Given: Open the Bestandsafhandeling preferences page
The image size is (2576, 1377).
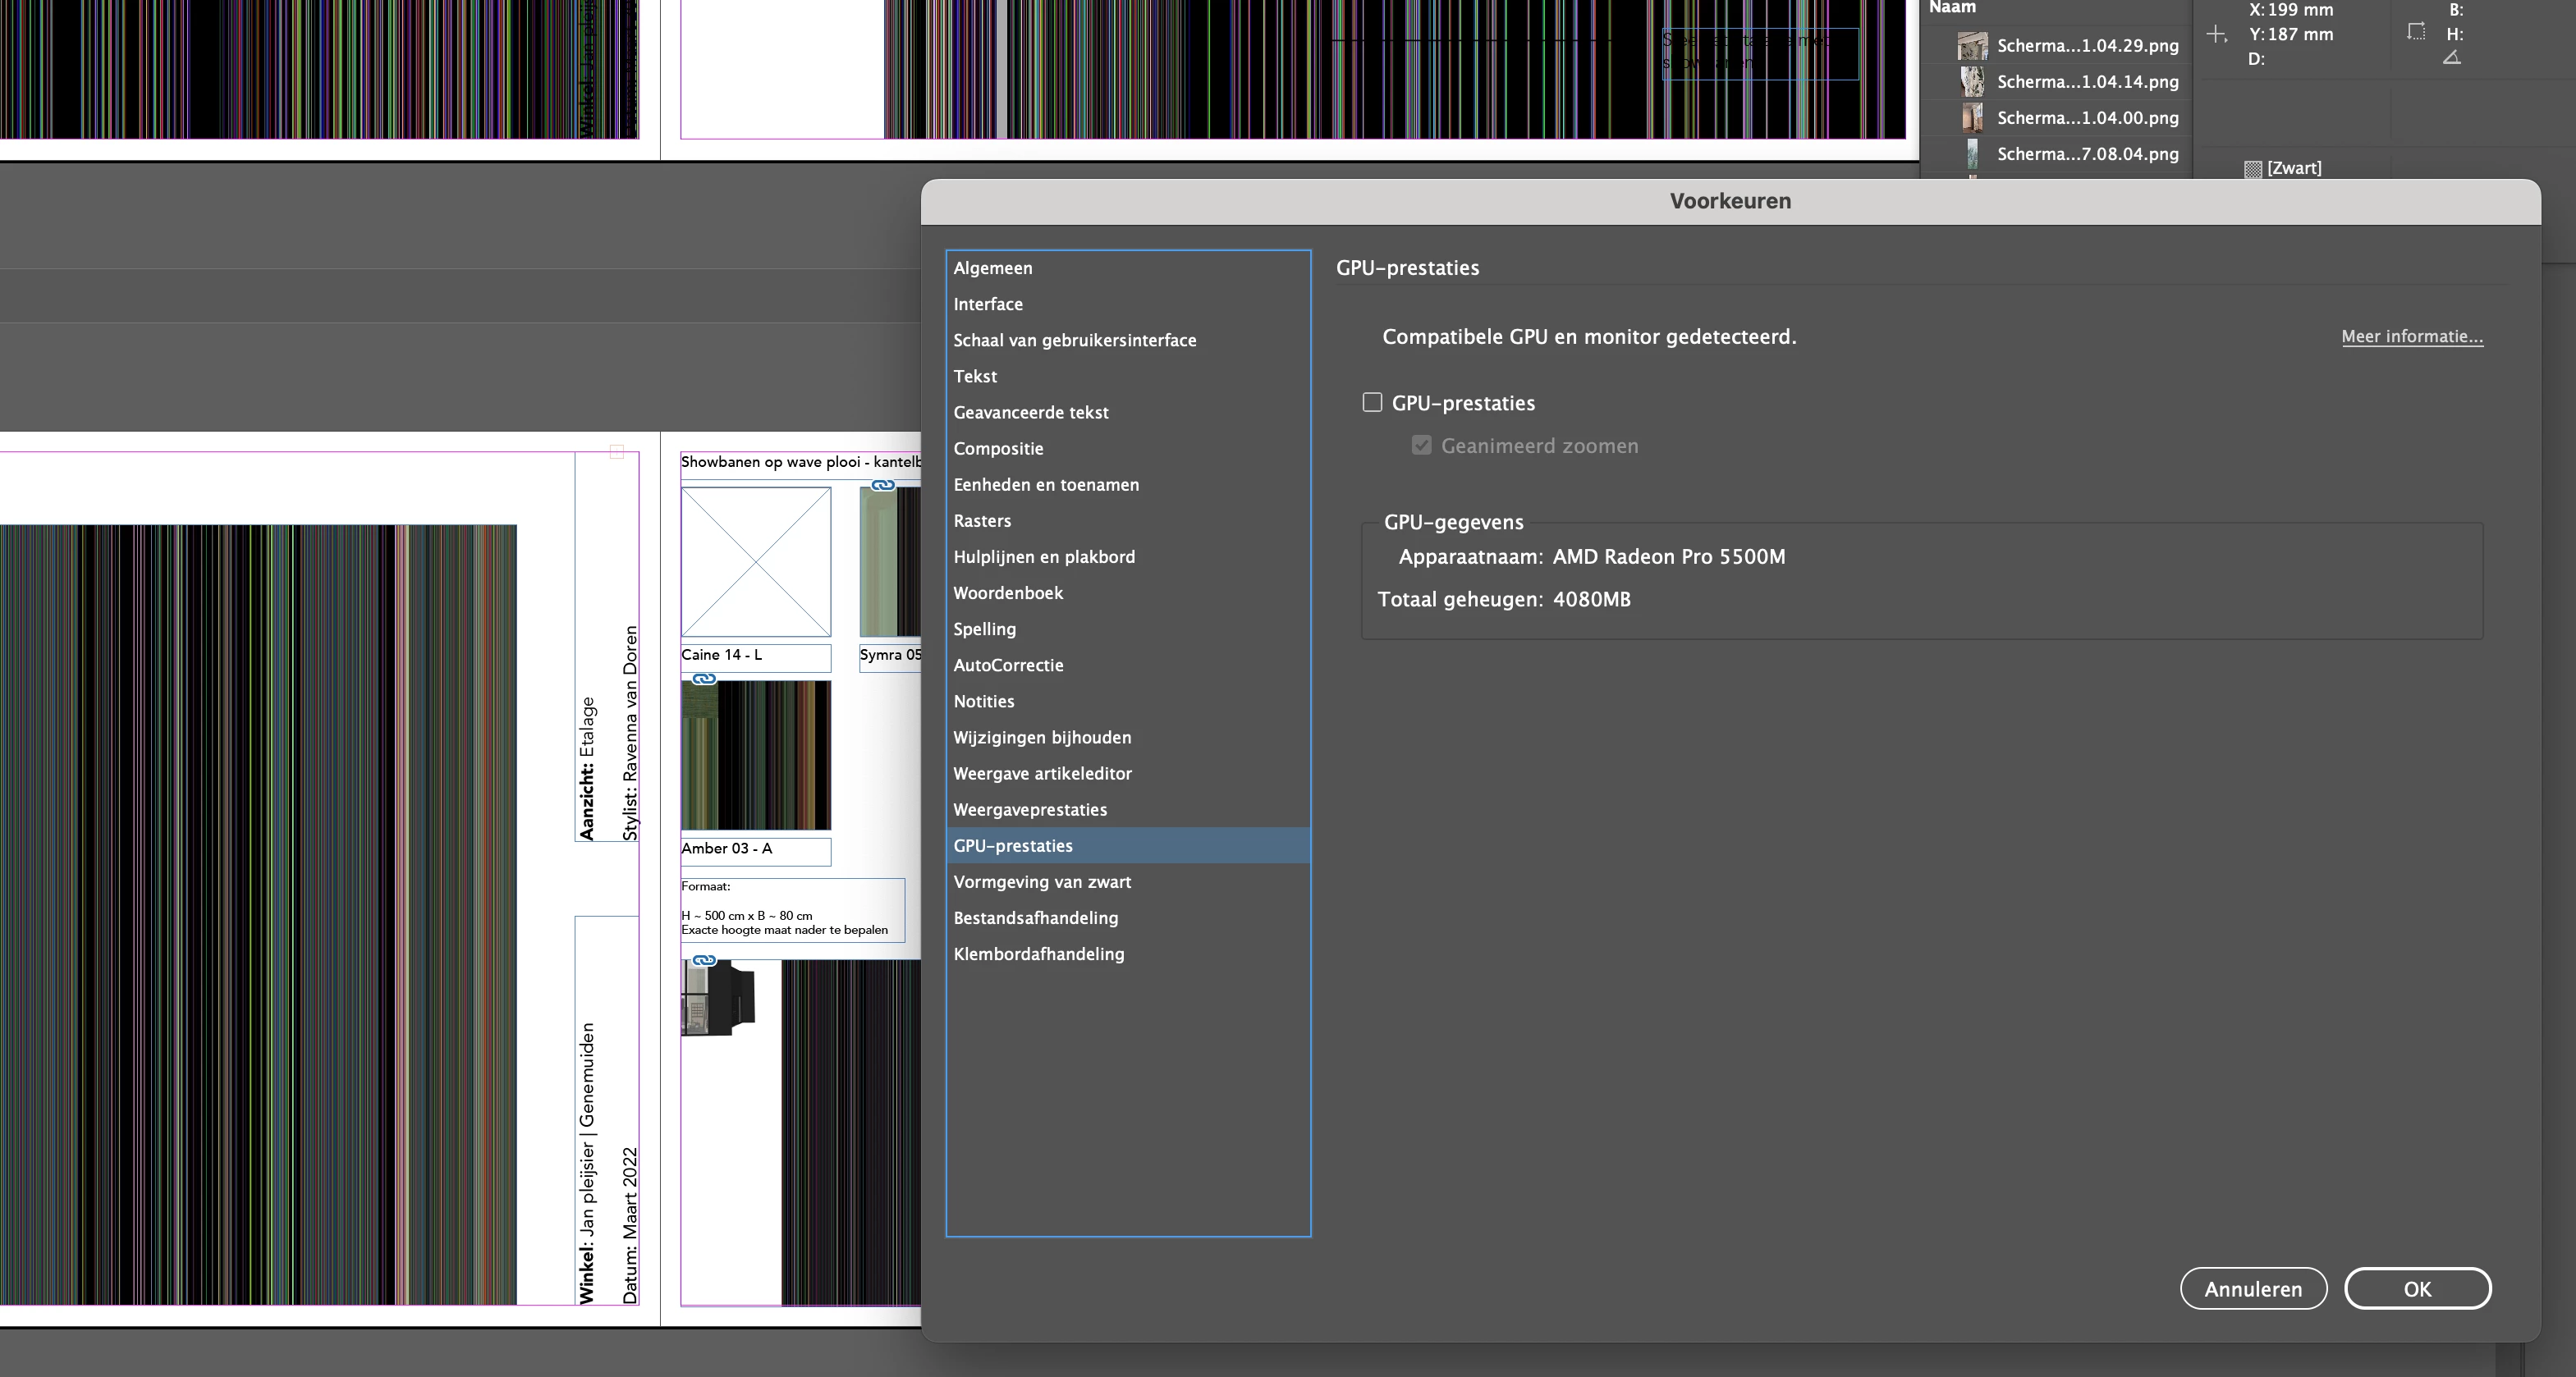Looking at the screenshot, I should [x=1036, y=918].
